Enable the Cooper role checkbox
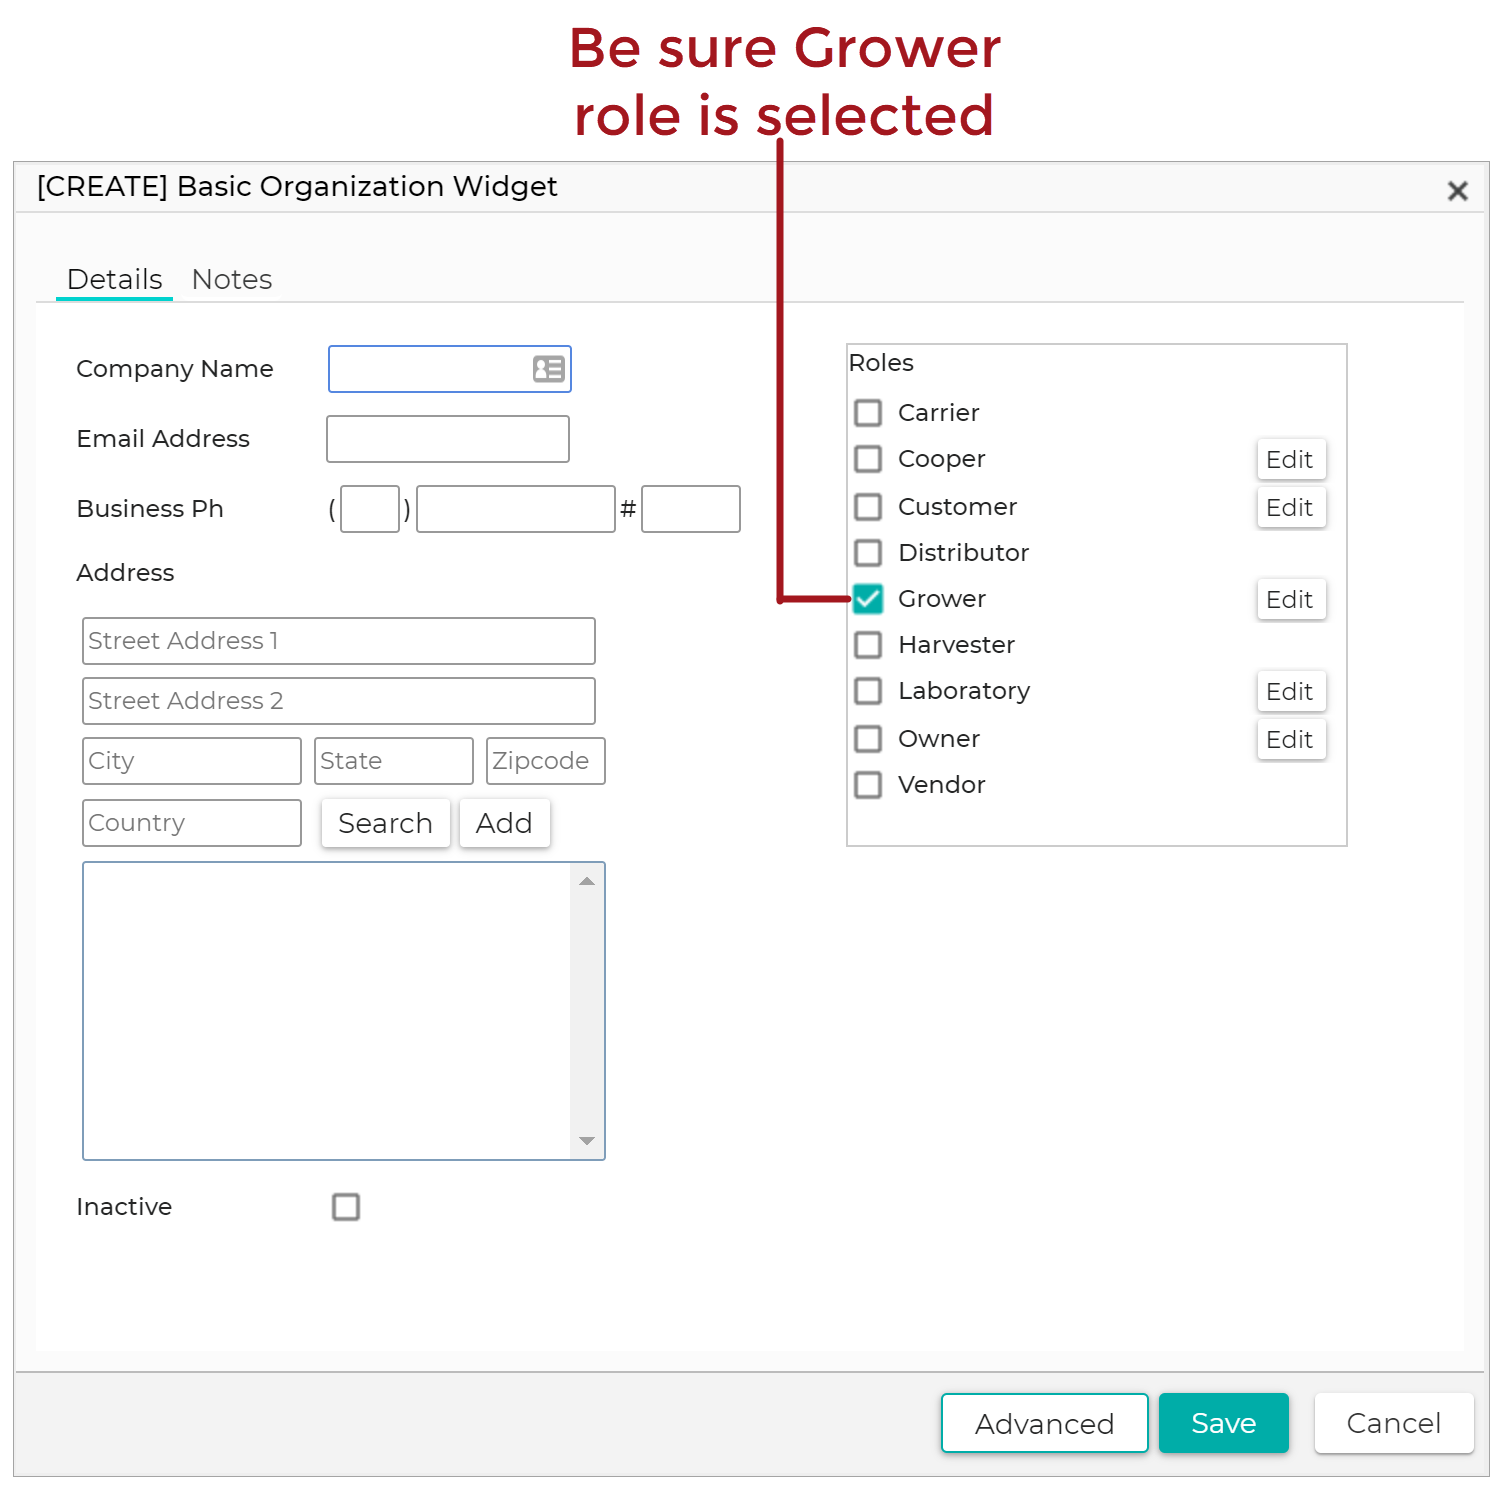The image size is (1506, 1487). (x=868, y=459)
